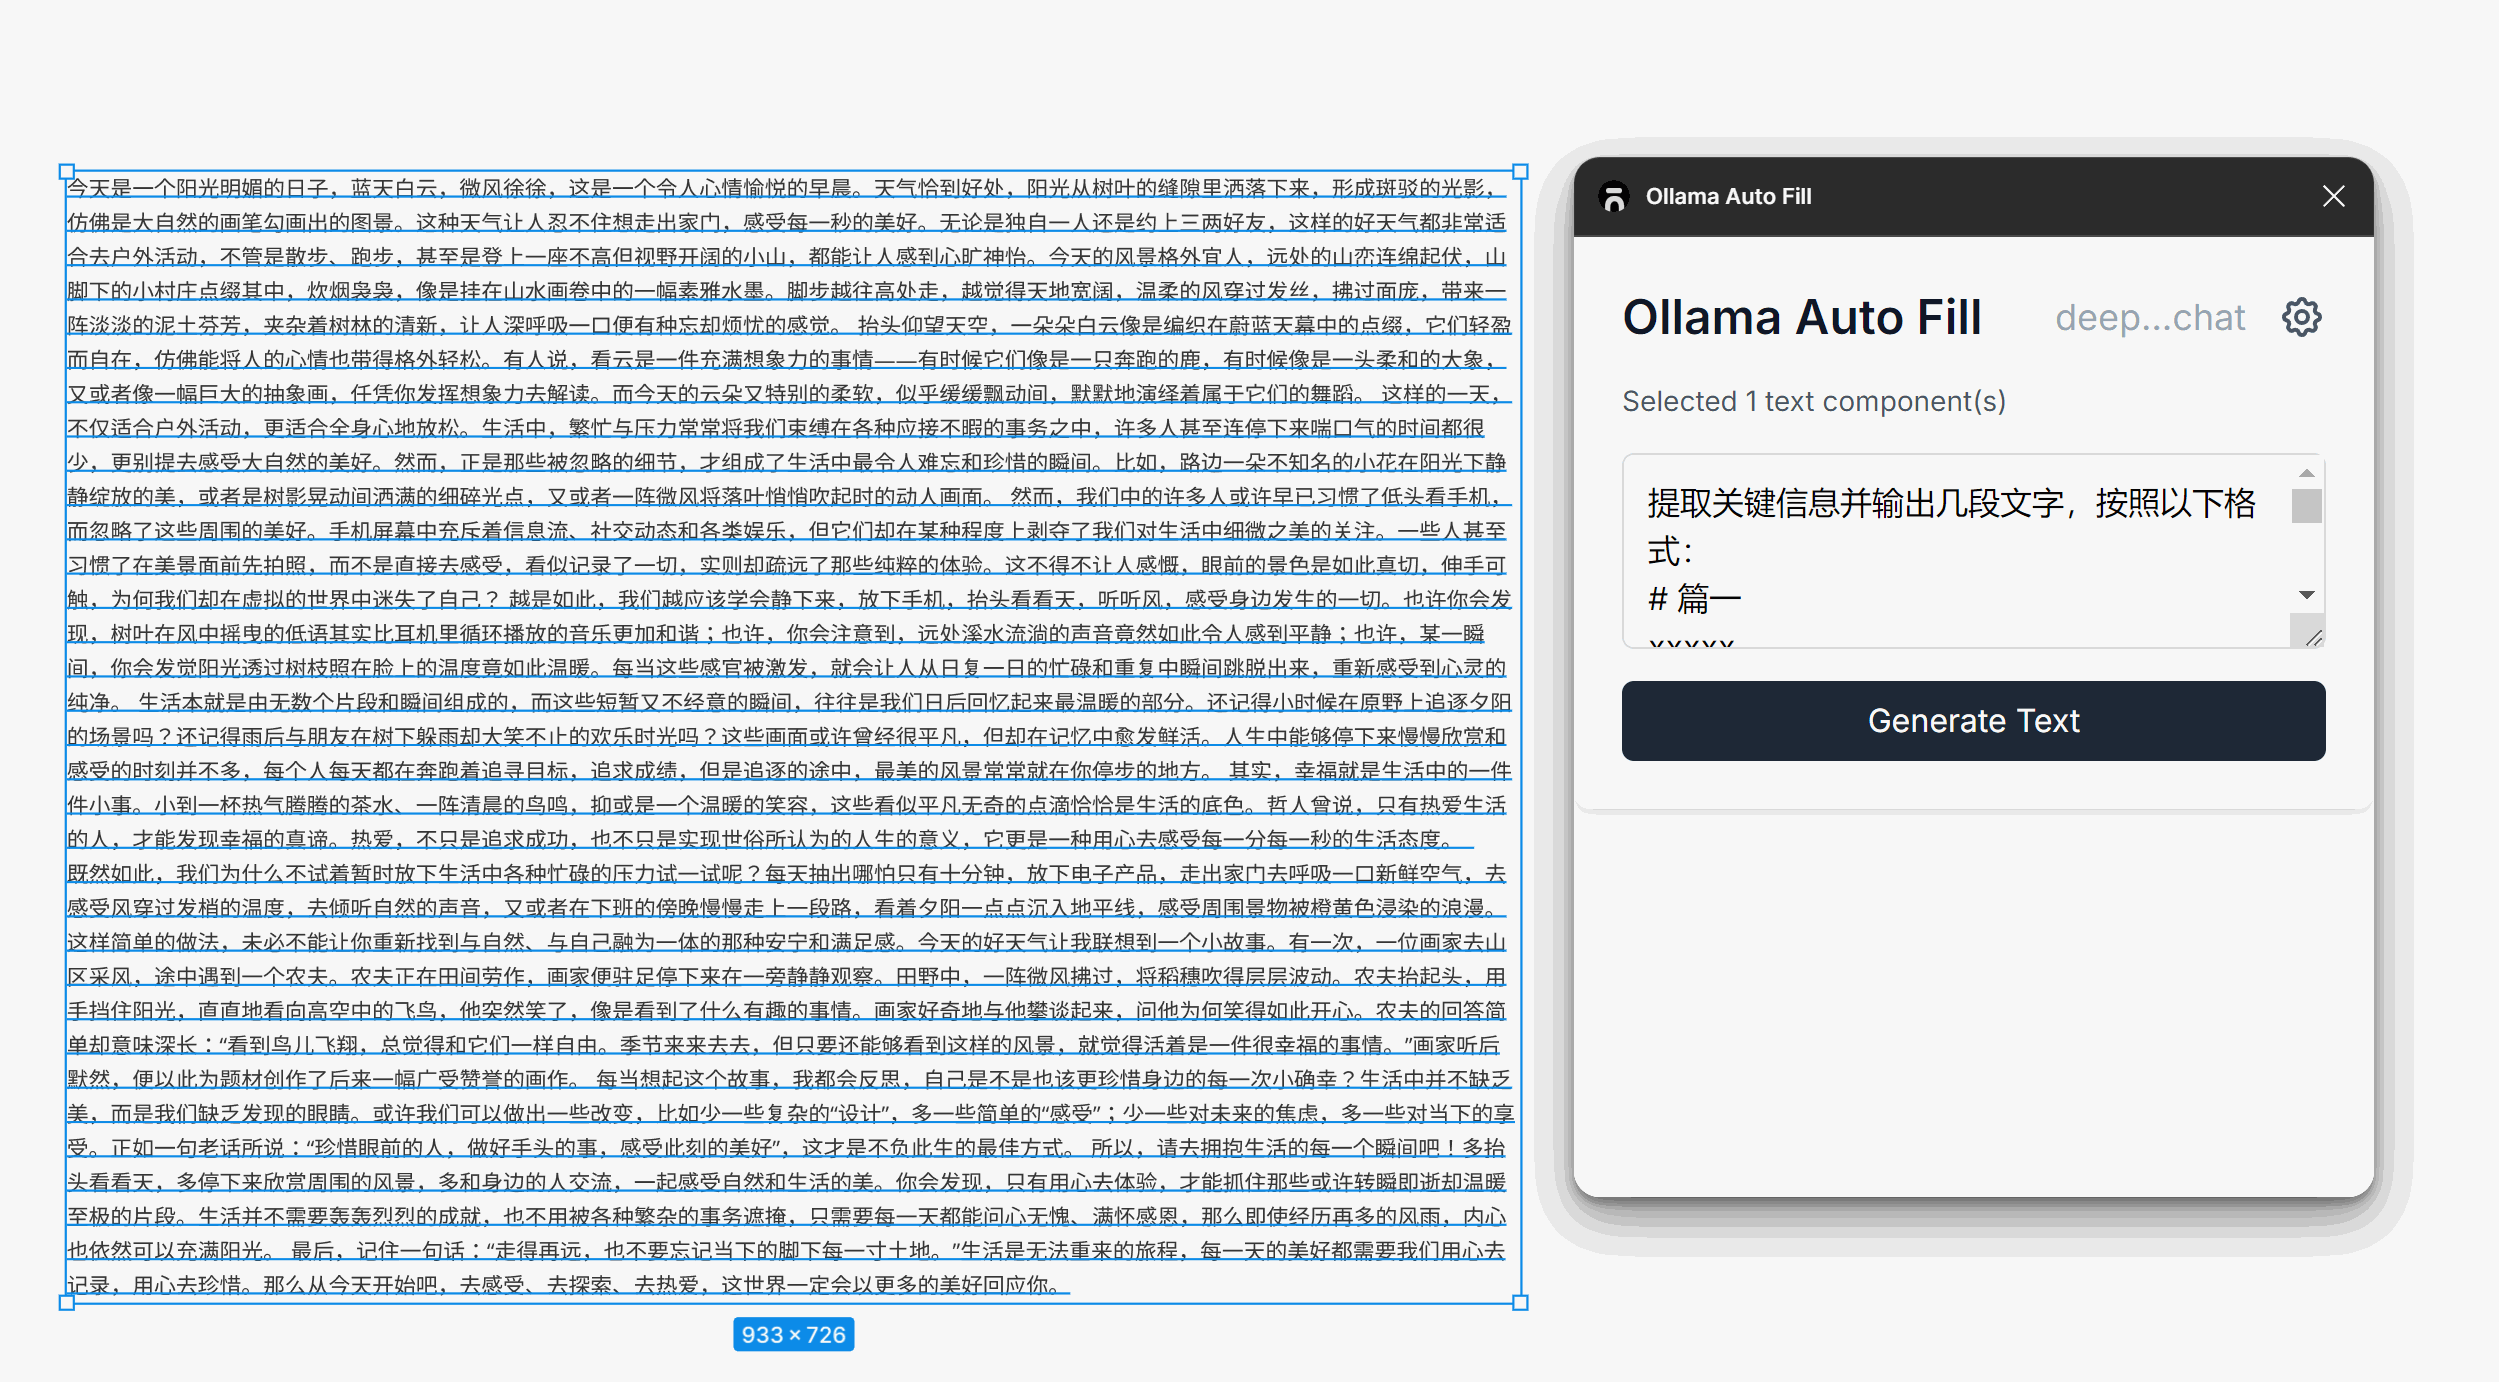2499x1382 pixels.
Task: Click the Generate Text button
Action: 1973,721
